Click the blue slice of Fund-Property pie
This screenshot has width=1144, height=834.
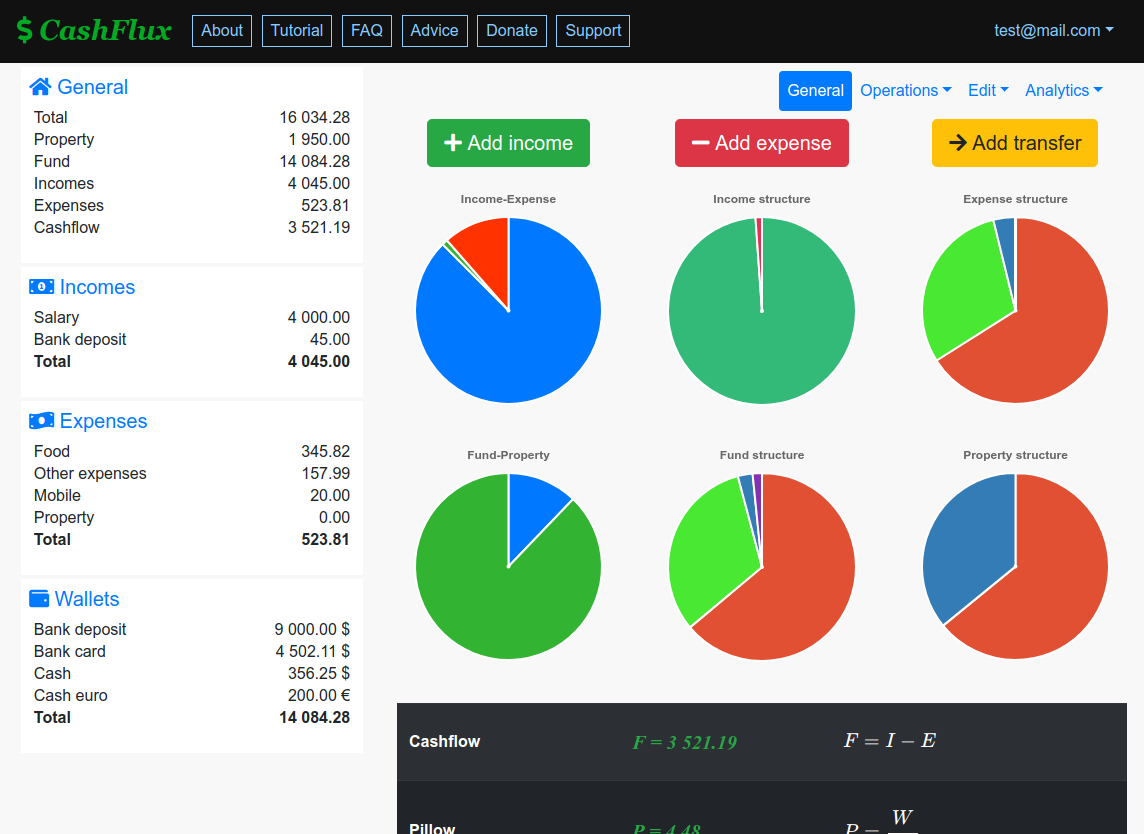pos(531,511)
